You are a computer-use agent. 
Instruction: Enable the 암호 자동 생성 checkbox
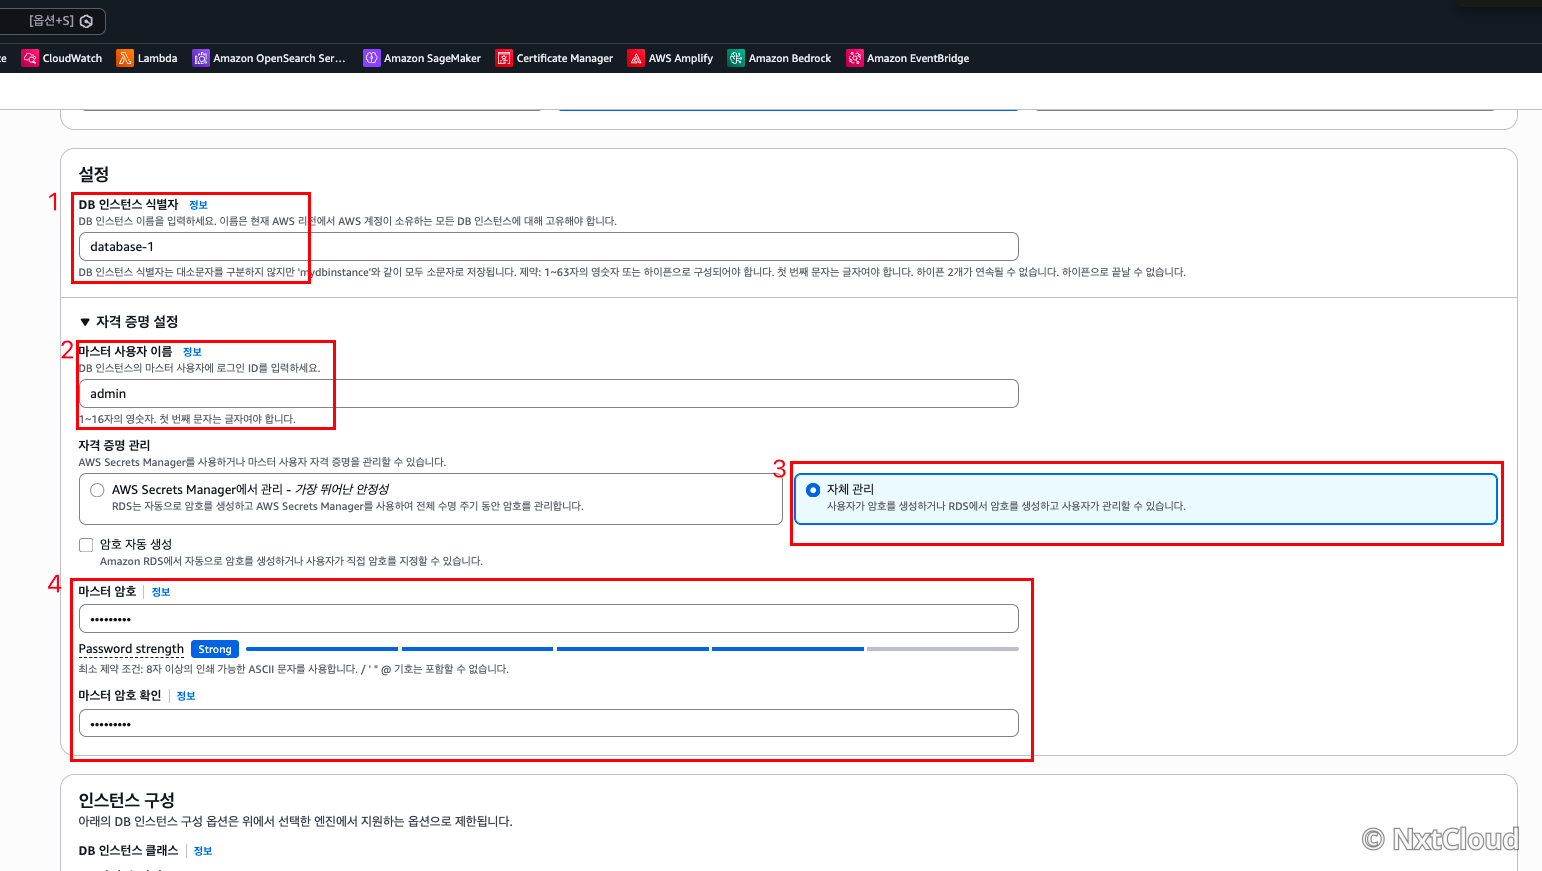[x=86, y=545]
